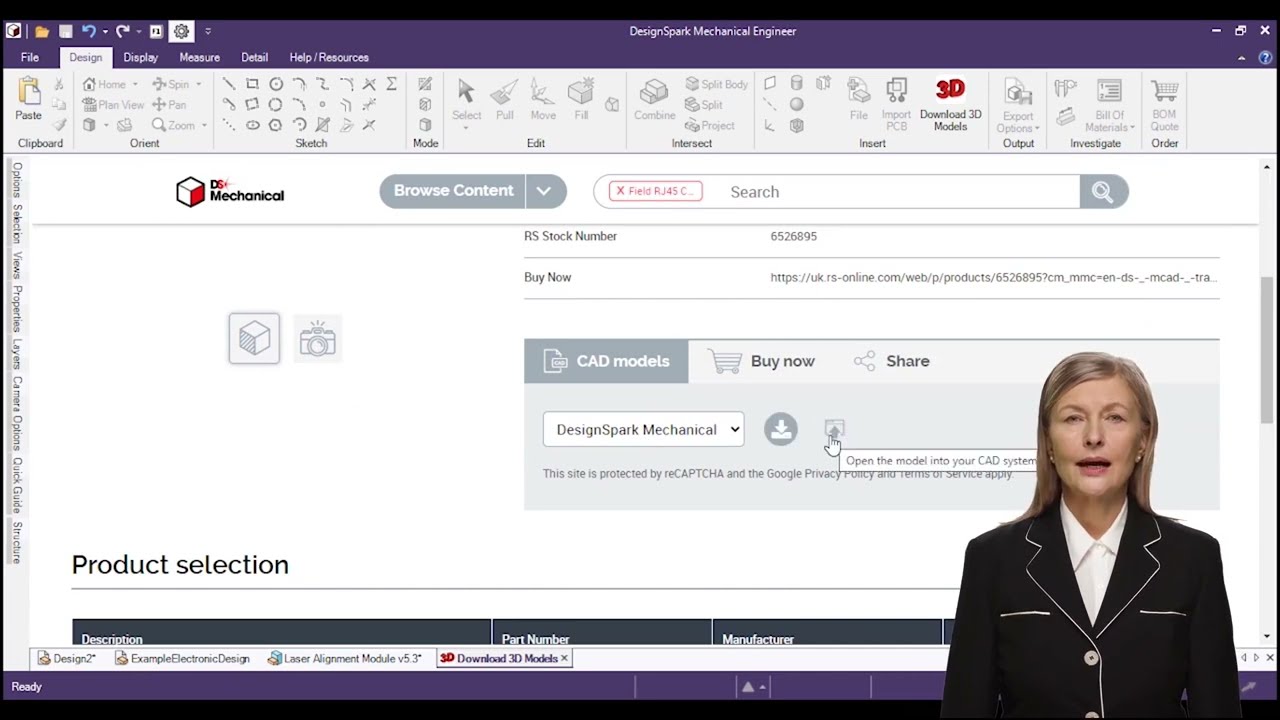This screenshot has width=1280, height=720.
Task: Expand the Spin dropdown arrow
Action: [x=198, y=84]
